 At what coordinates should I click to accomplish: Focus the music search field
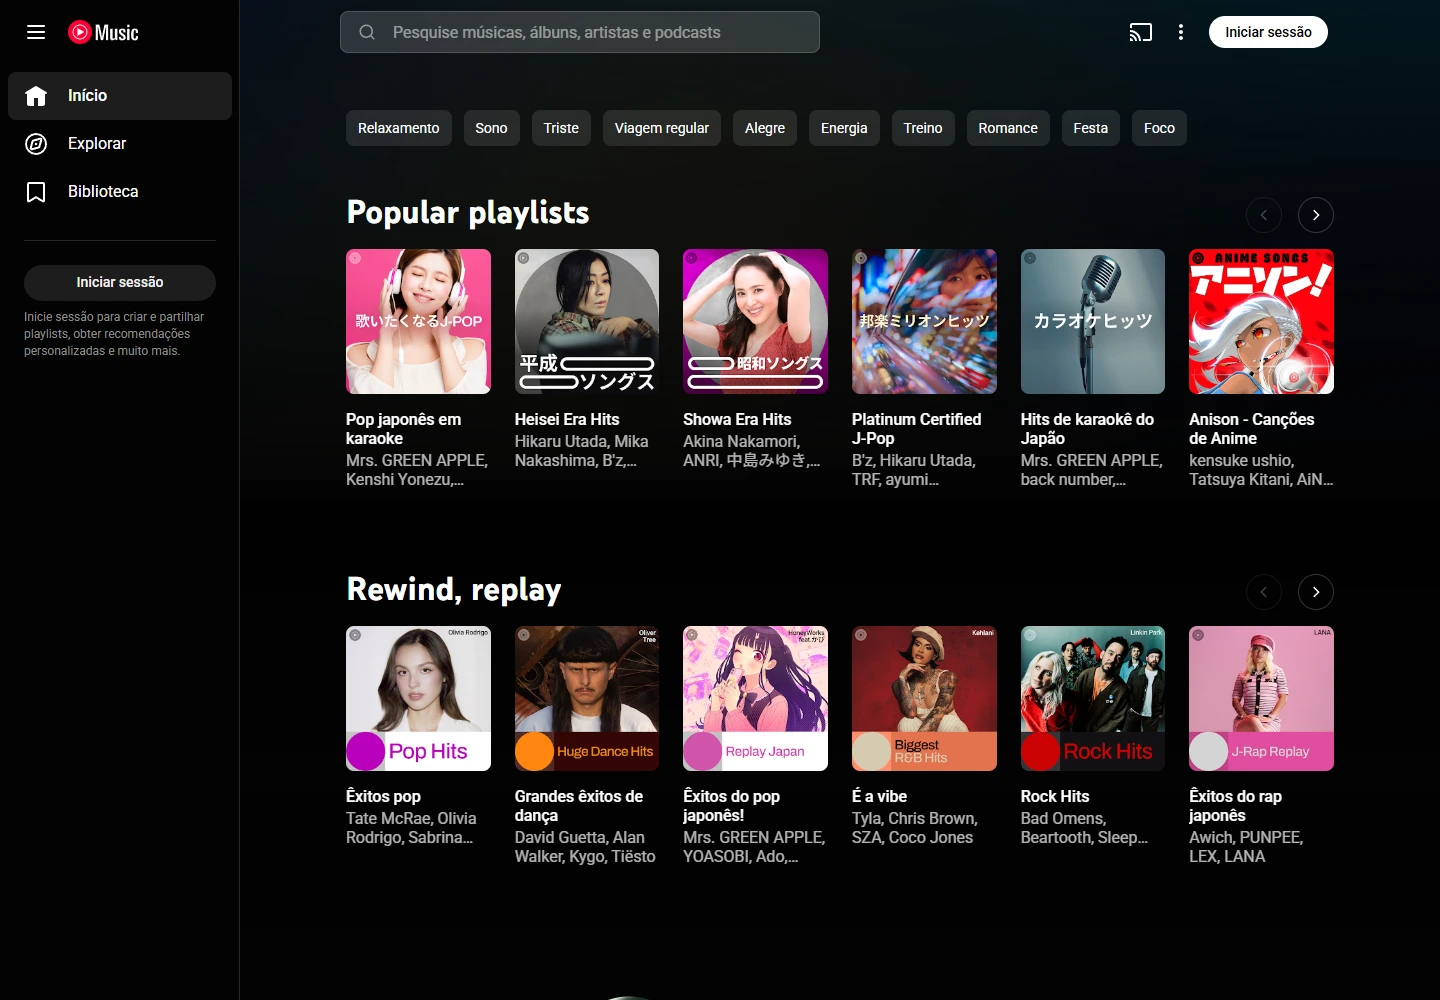(580, 32)
